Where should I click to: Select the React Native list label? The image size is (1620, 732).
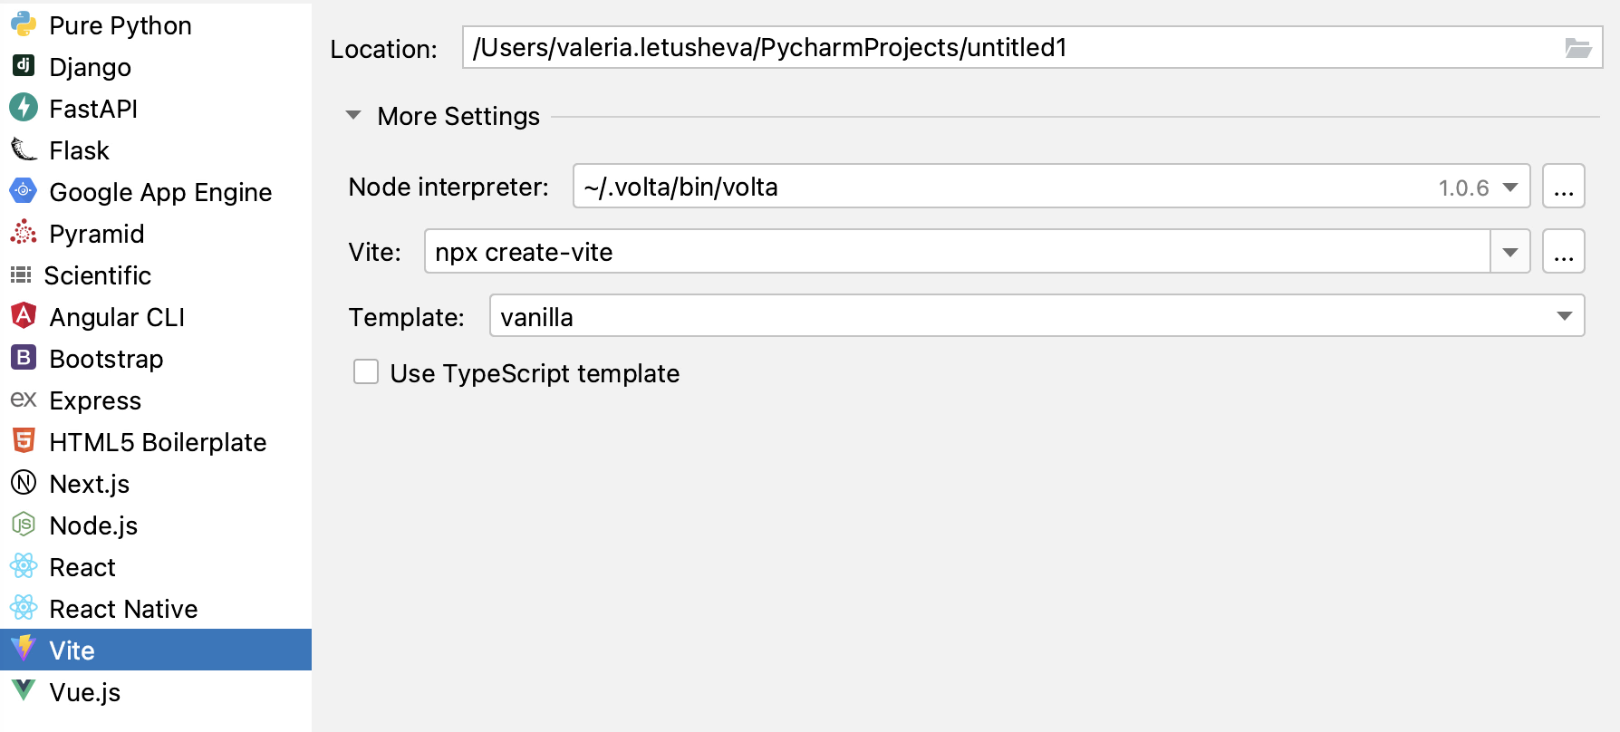[123, 609]
